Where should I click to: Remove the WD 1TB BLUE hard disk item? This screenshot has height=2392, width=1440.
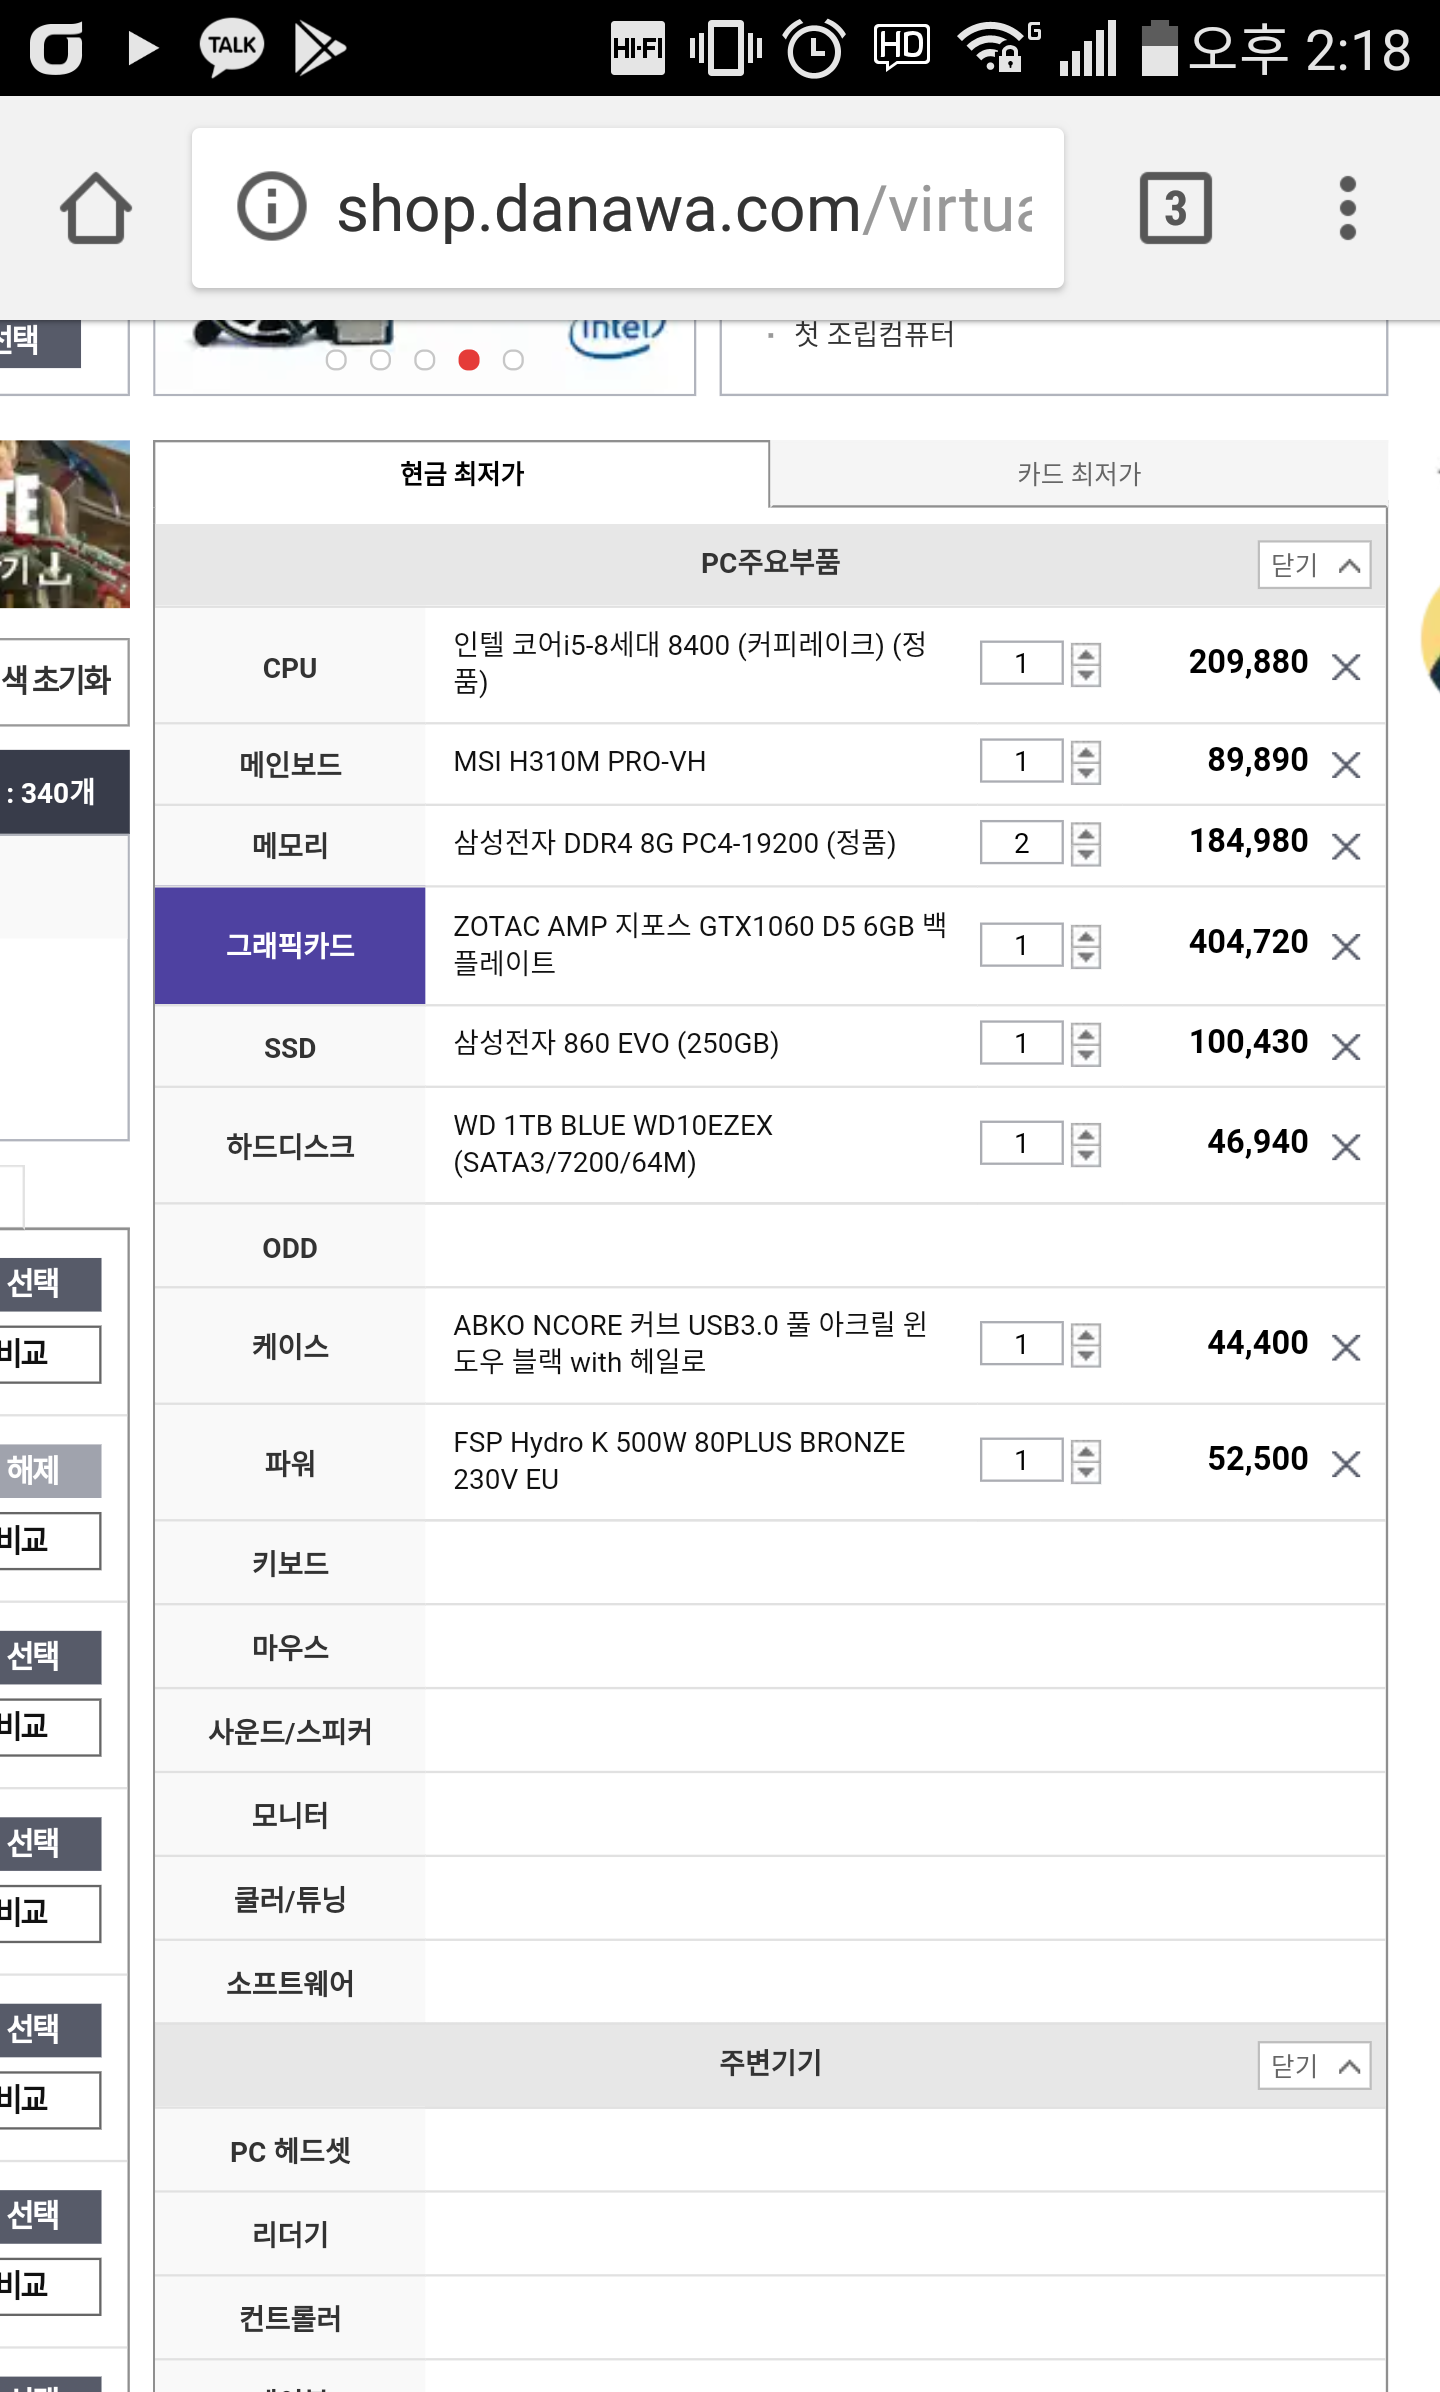coord(1346,1146)
